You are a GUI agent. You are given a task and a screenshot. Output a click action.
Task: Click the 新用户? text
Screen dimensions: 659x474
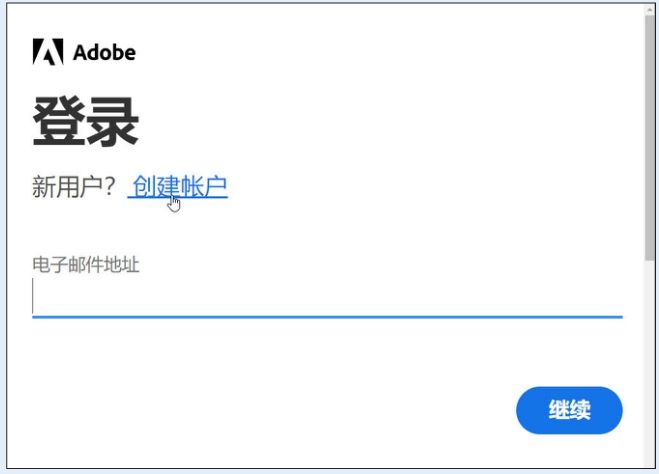click(74, 186)
